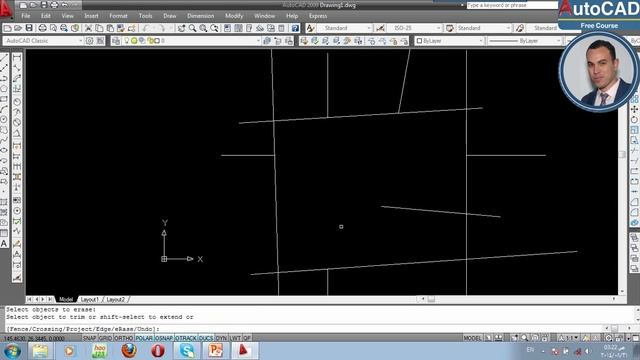Toggle DUCS in status bar
Screen dimensions: 640x360
coord(206,338)
